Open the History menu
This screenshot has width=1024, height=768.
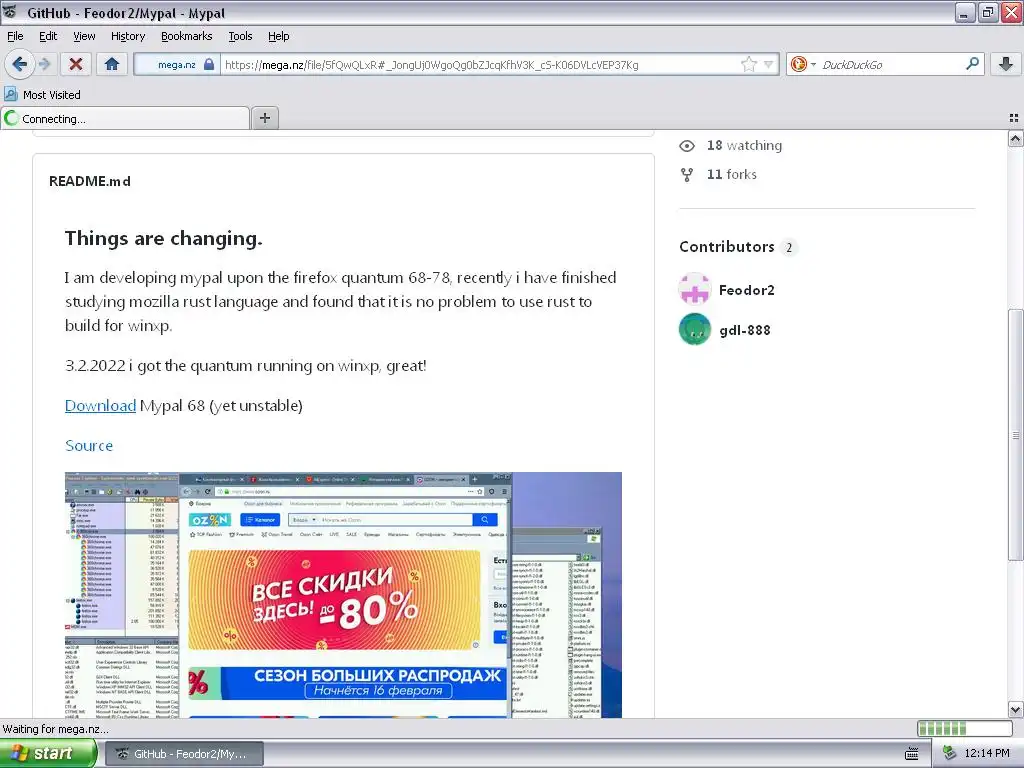[127, 36]
